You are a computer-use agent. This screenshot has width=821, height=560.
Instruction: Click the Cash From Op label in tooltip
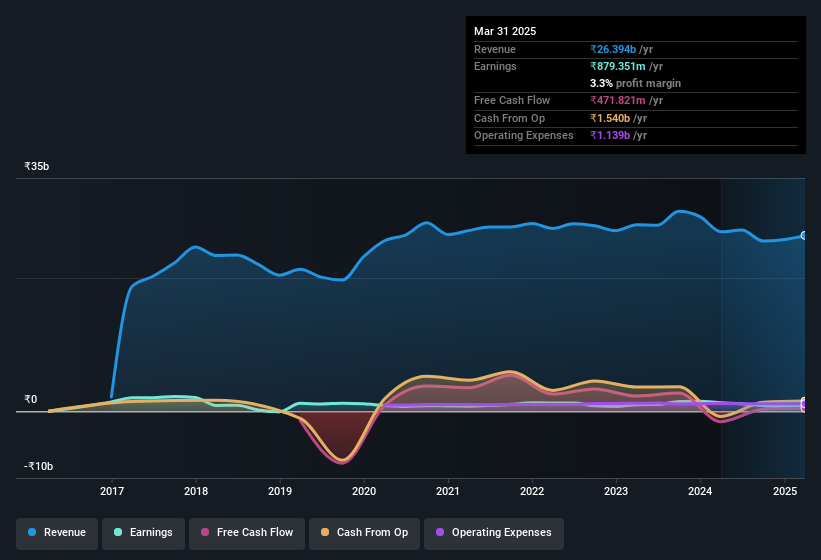click(x=509, y=118)
